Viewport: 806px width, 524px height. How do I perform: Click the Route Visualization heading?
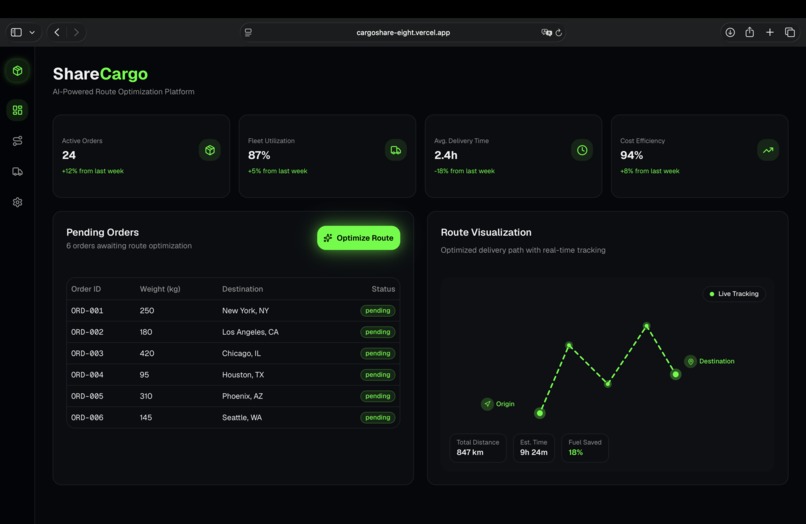point(486,232)
